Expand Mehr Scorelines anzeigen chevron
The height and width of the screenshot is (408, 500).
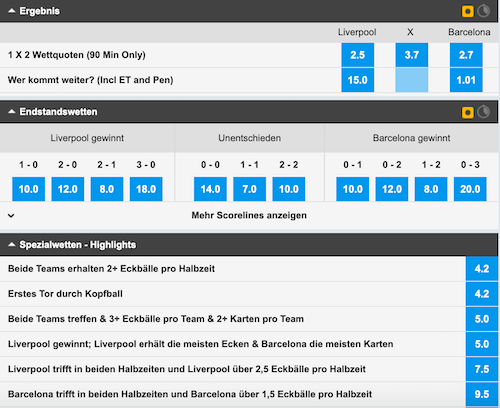click(11, 216)
